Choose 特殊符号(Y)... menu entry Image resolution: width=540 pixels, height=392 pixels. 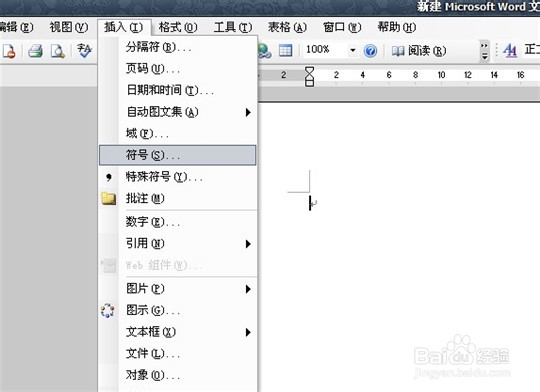click(178, 177)
